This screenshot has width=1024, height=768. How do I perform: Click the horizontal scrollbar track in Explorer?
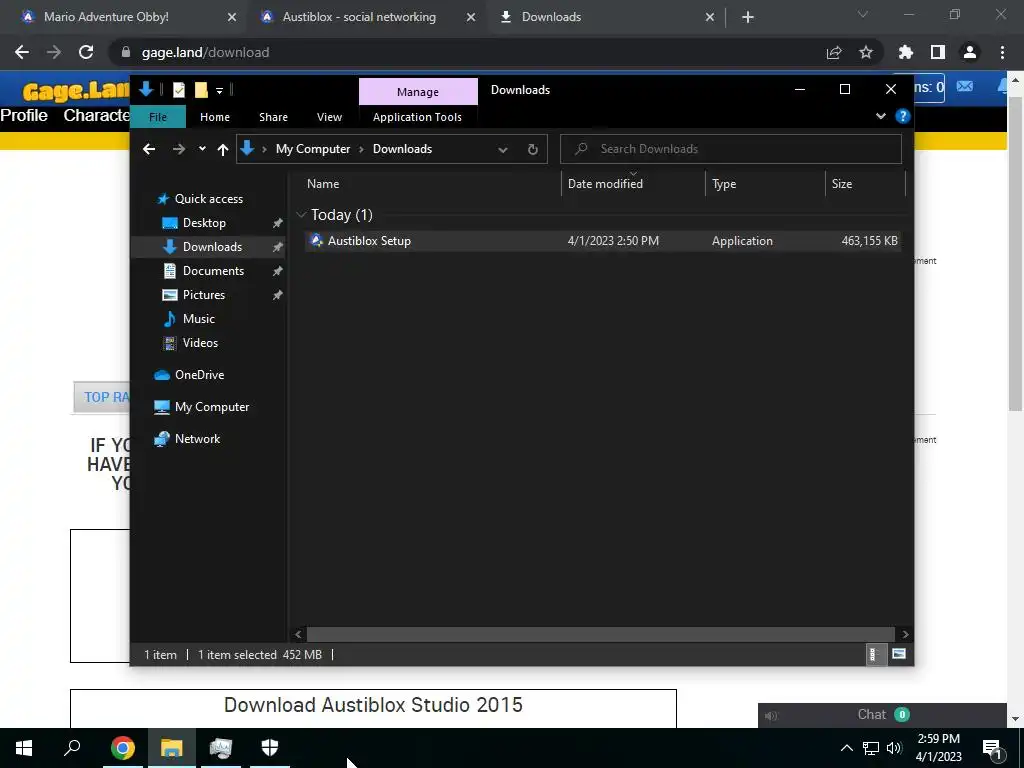600,634
